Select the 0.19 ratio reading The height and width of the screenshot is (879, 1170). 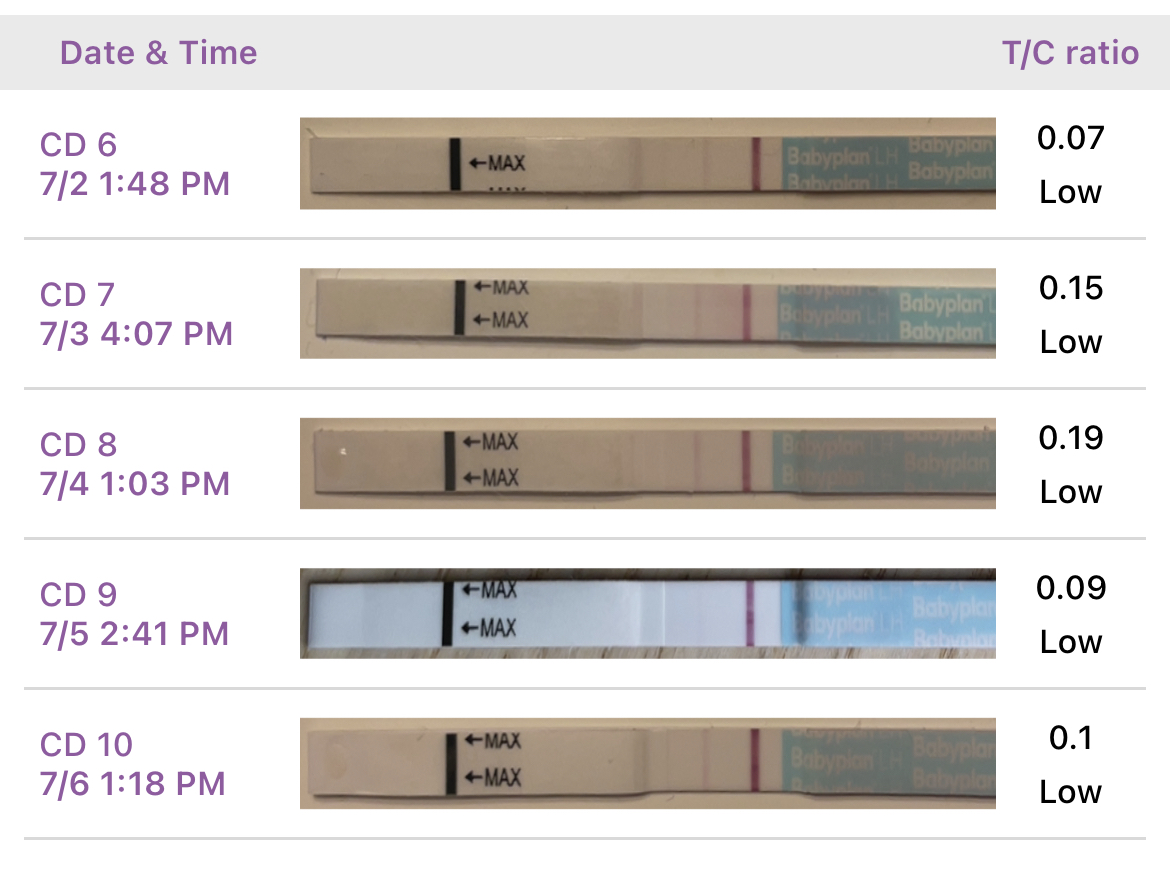pyautogui.click(x=1070, y=438)
